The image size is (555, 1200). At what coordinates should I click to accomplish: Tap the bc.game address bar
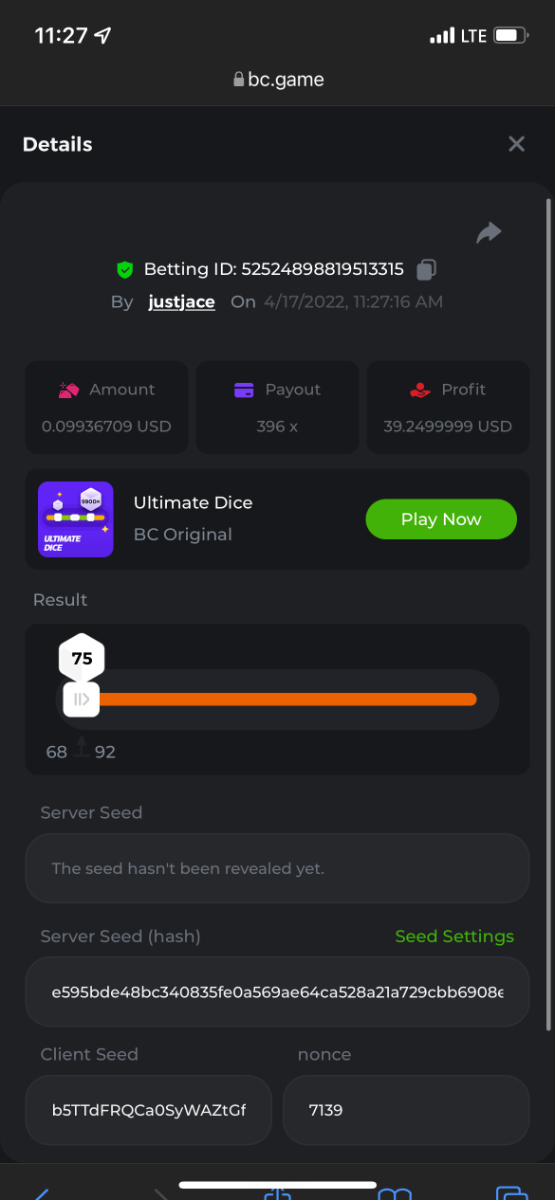[x=277, y=80]
